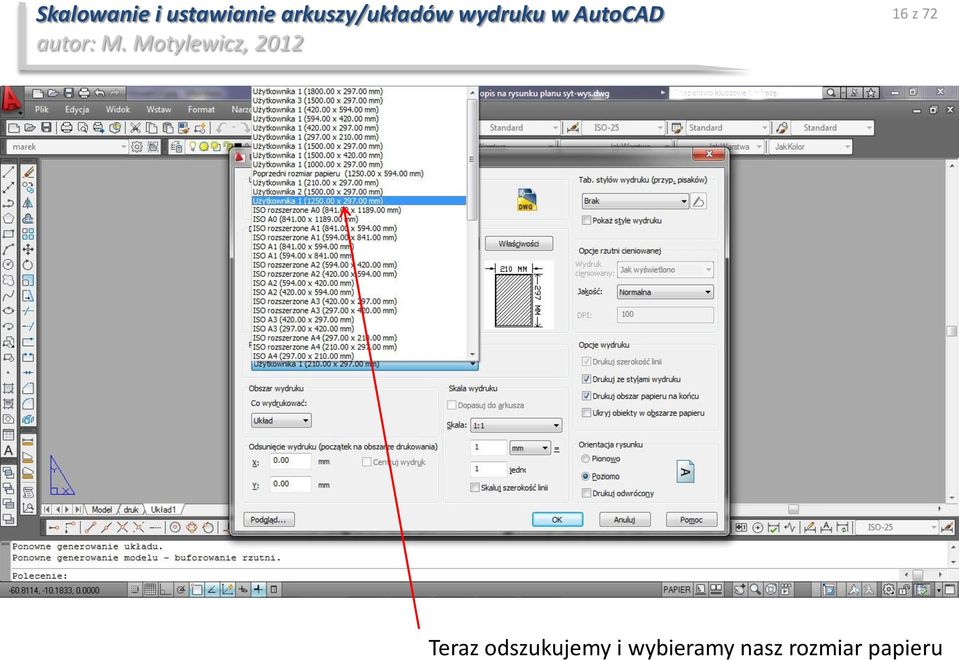
Task: Open the Skala 1:1 dropdown
Action: tap(516, 425)
